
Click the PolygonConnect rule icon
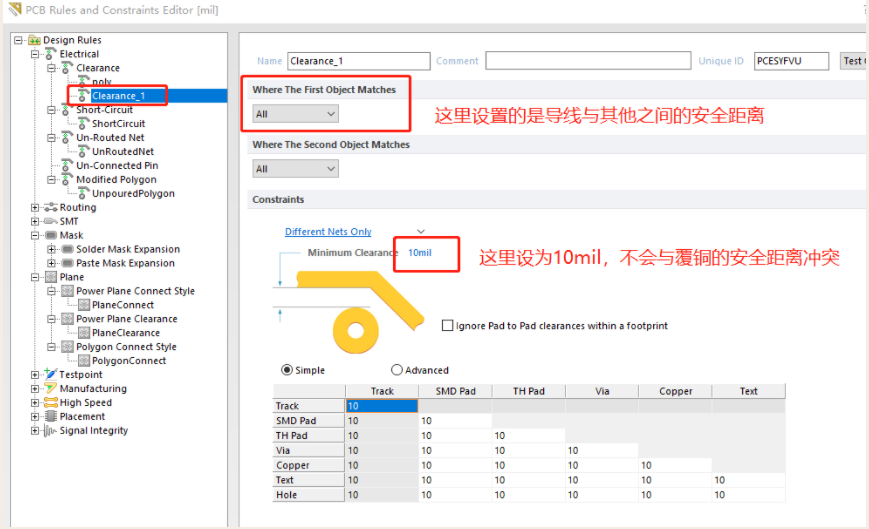click(x=84, y=361)
